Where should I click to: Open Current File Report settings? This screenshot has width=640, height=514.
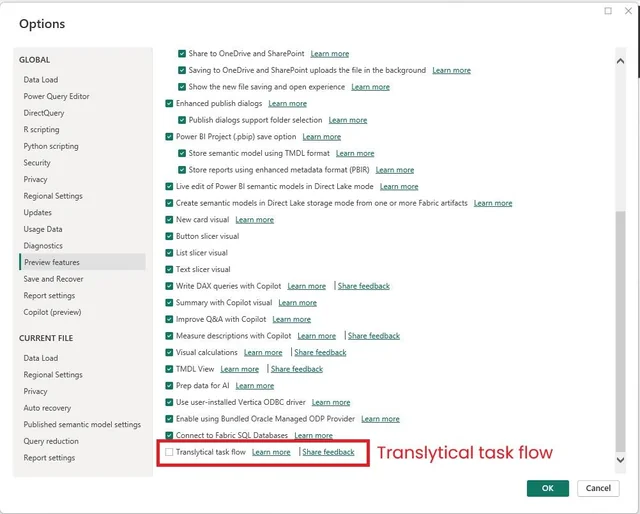point(49,458)
